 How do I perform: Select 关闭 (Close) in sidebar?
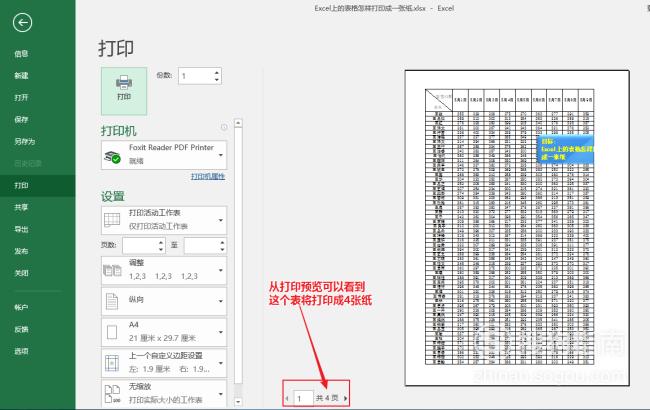tap(21, 273)
